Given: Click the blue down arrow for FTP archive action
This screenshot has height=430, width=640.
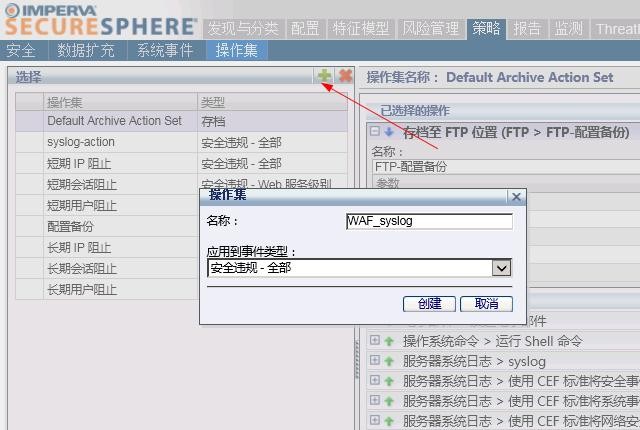Looking at the screenshot, I should (x=389, y=132).
